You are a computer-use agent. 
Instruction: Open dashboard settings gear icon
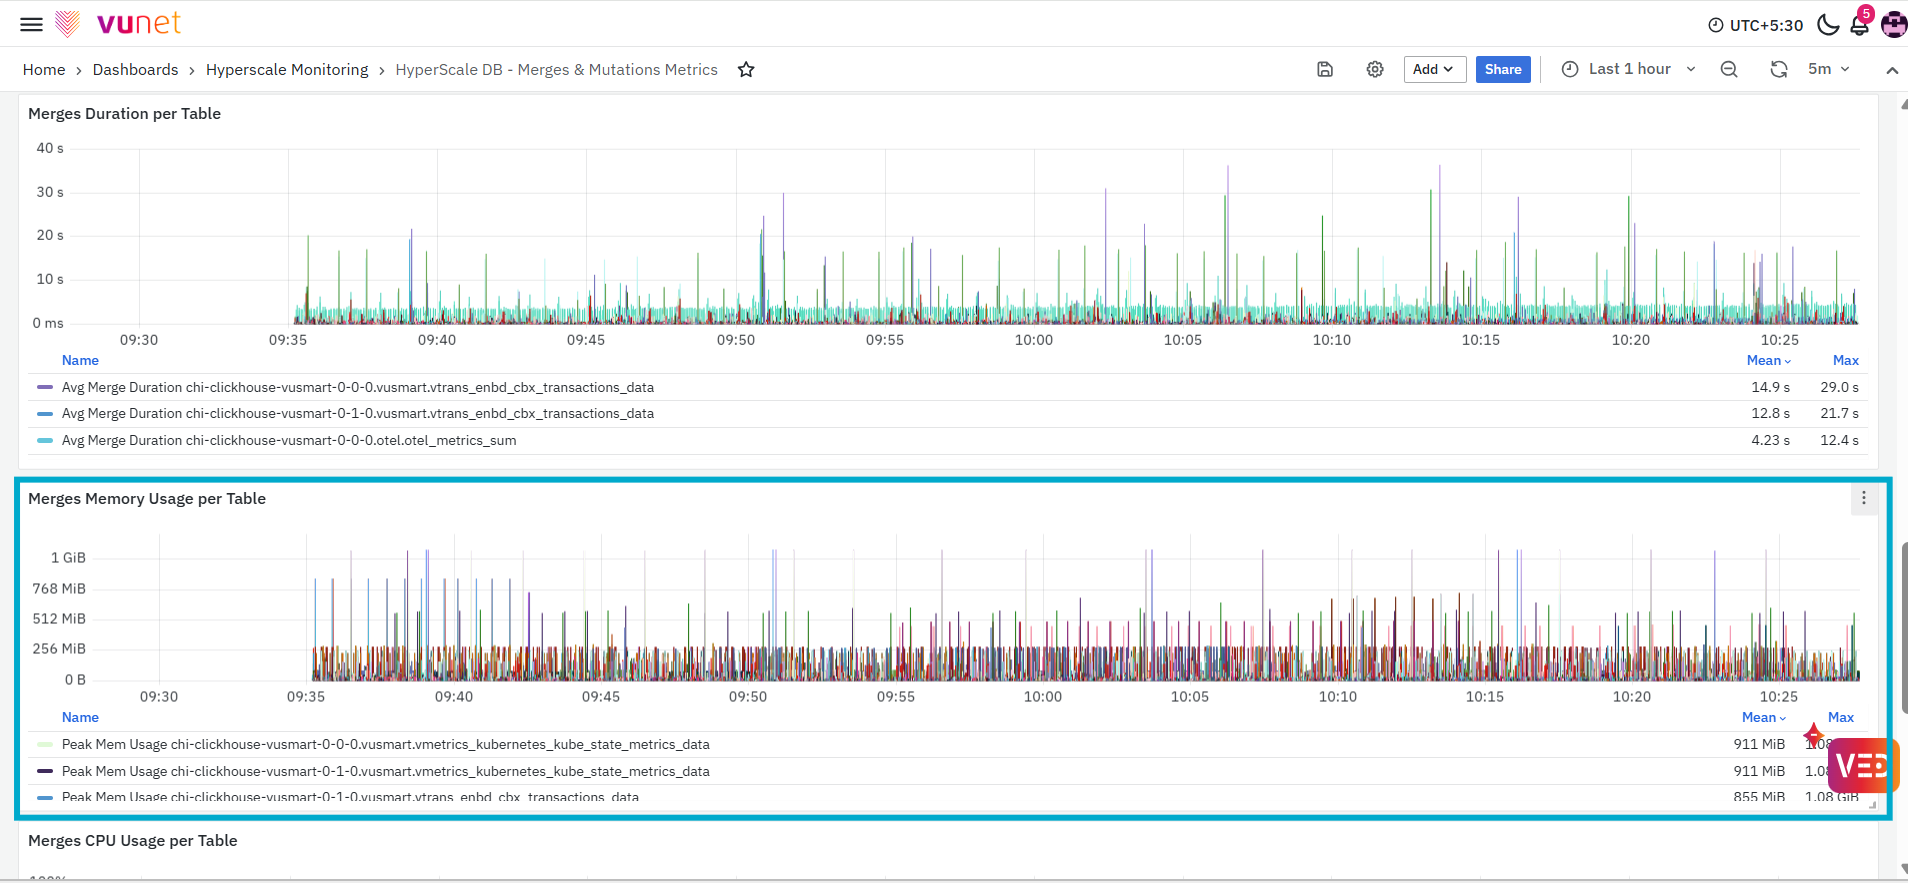click(1375, 69)
